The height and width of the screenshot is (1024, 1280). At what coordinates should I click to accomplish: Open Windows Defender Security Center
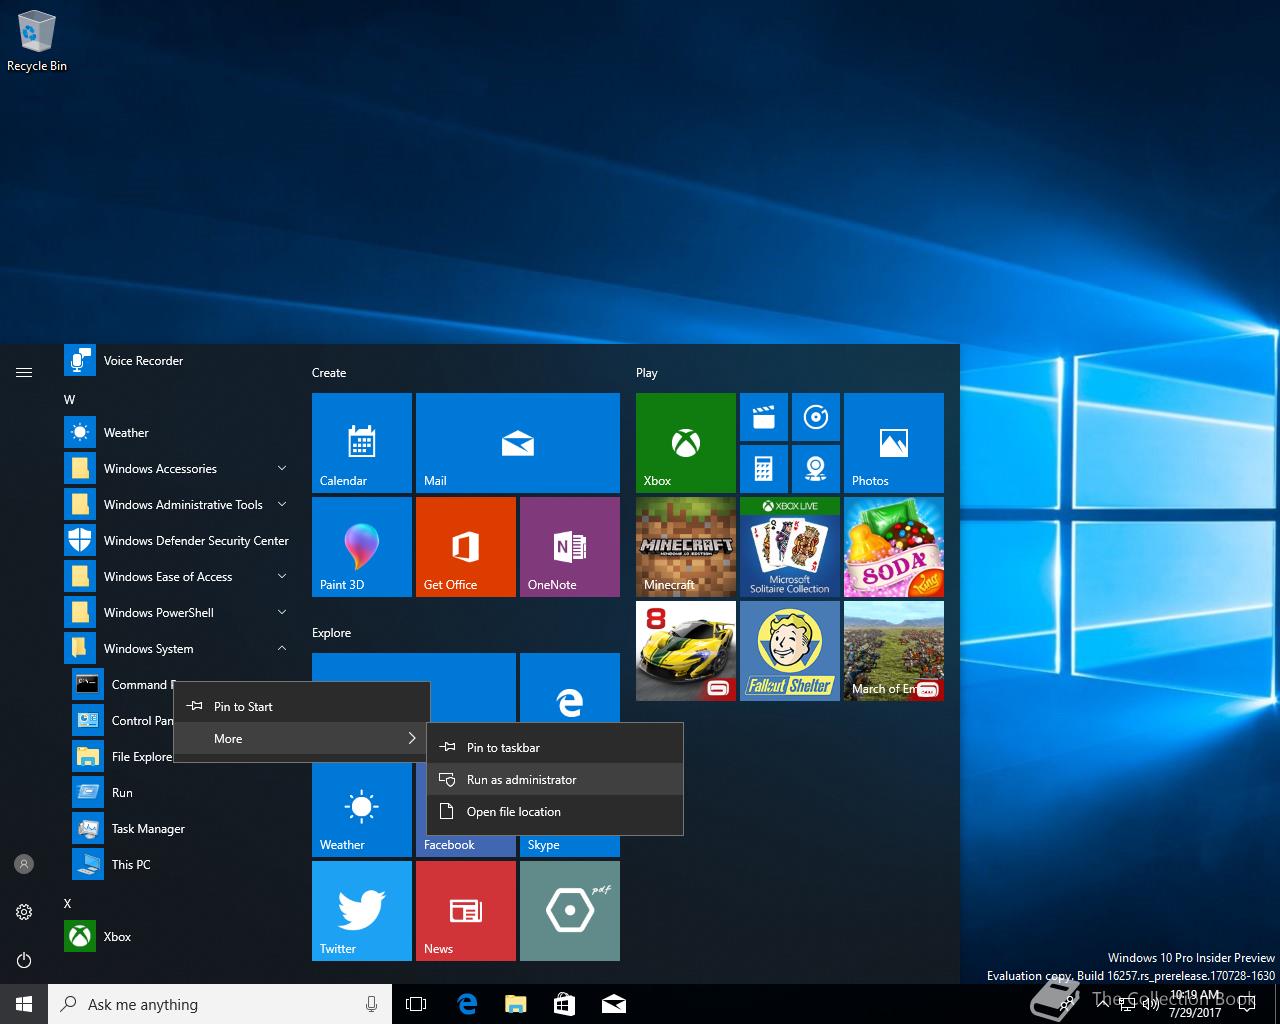(x=177, y=541)
